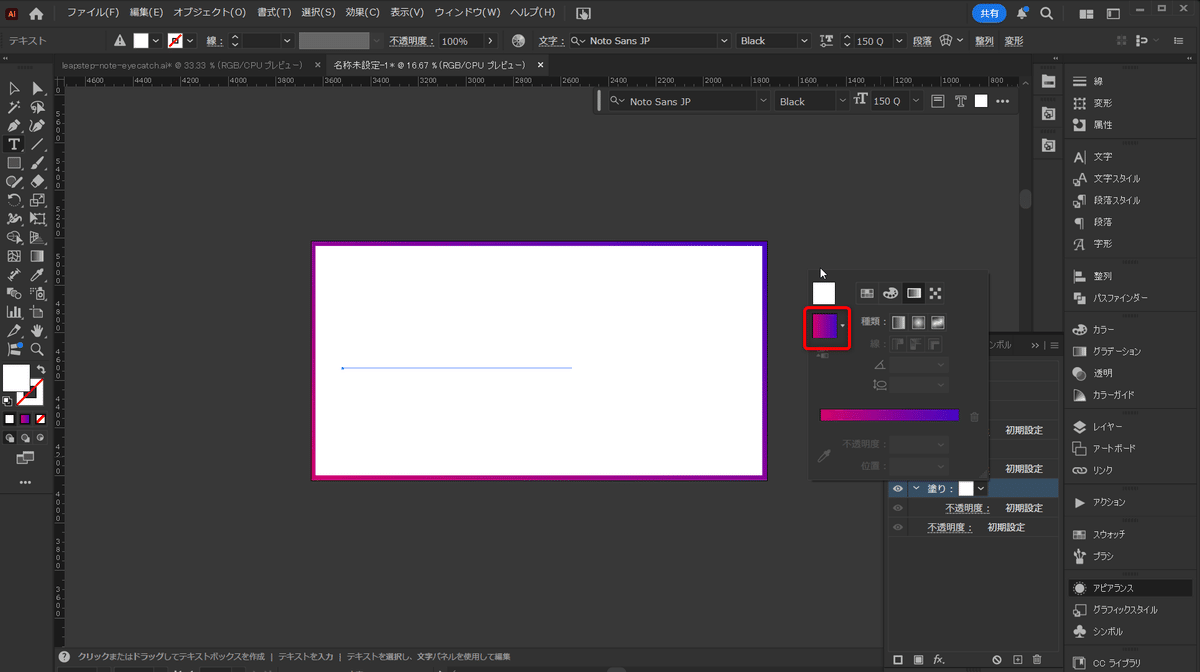Select the Line Segment tool
This screenshot has width=1200, height=672.
click(37, 145)
